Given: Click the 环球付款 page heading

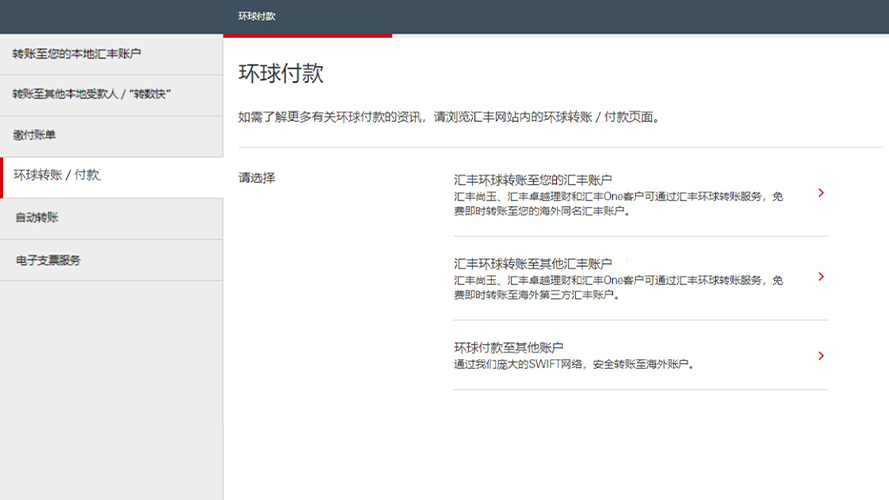Looking at the screenshot, I should (281, 74).
